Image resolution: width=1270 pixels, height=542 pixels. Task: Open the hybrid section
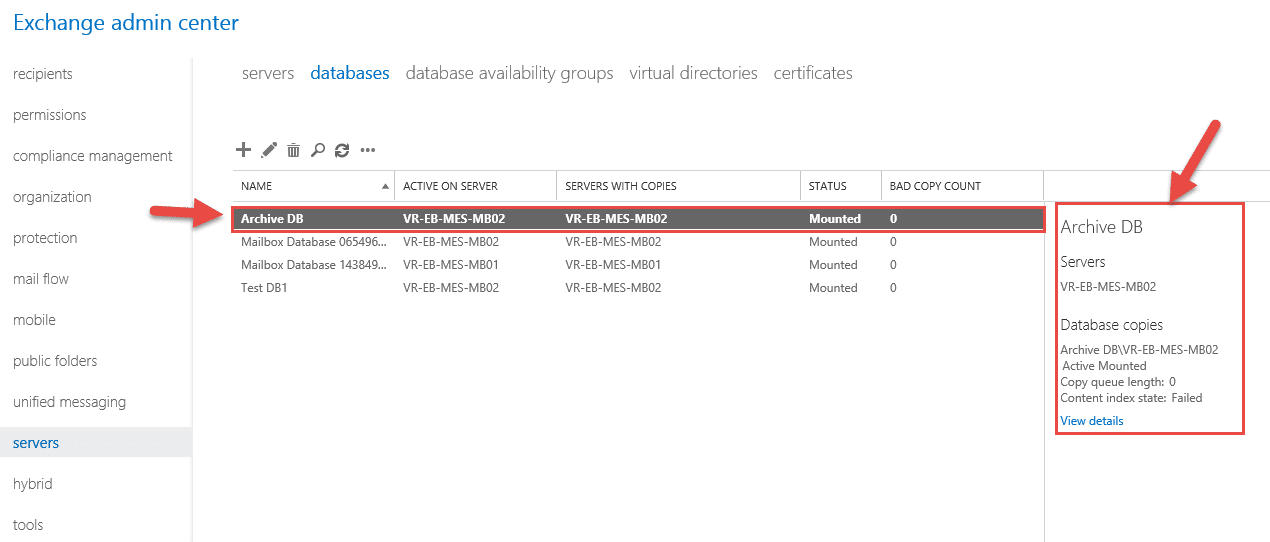pyautogui.click(x=33, y=484)
